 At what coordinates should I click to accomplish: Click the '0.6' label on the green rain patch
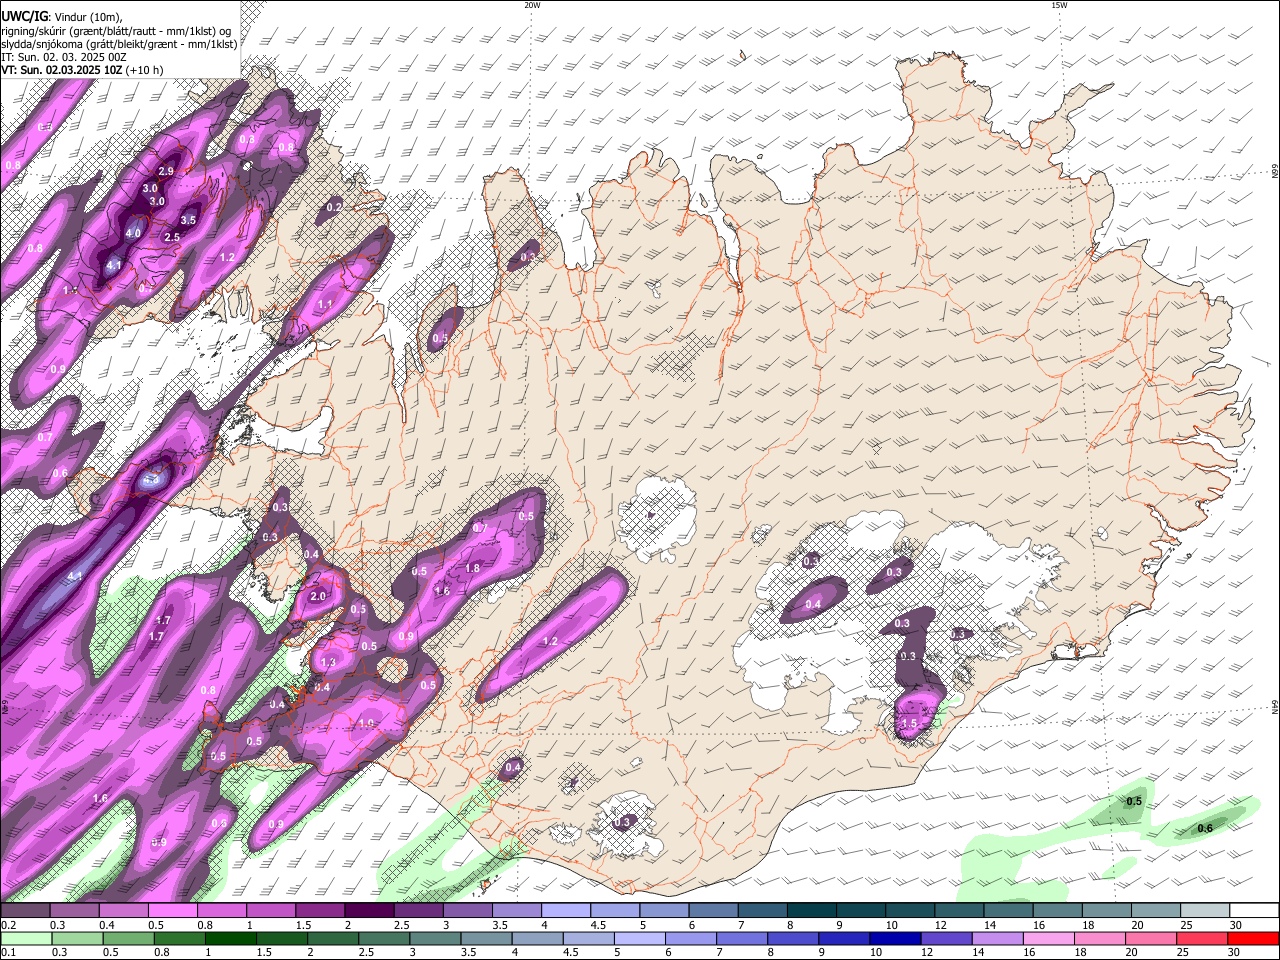coord(1205,828)
